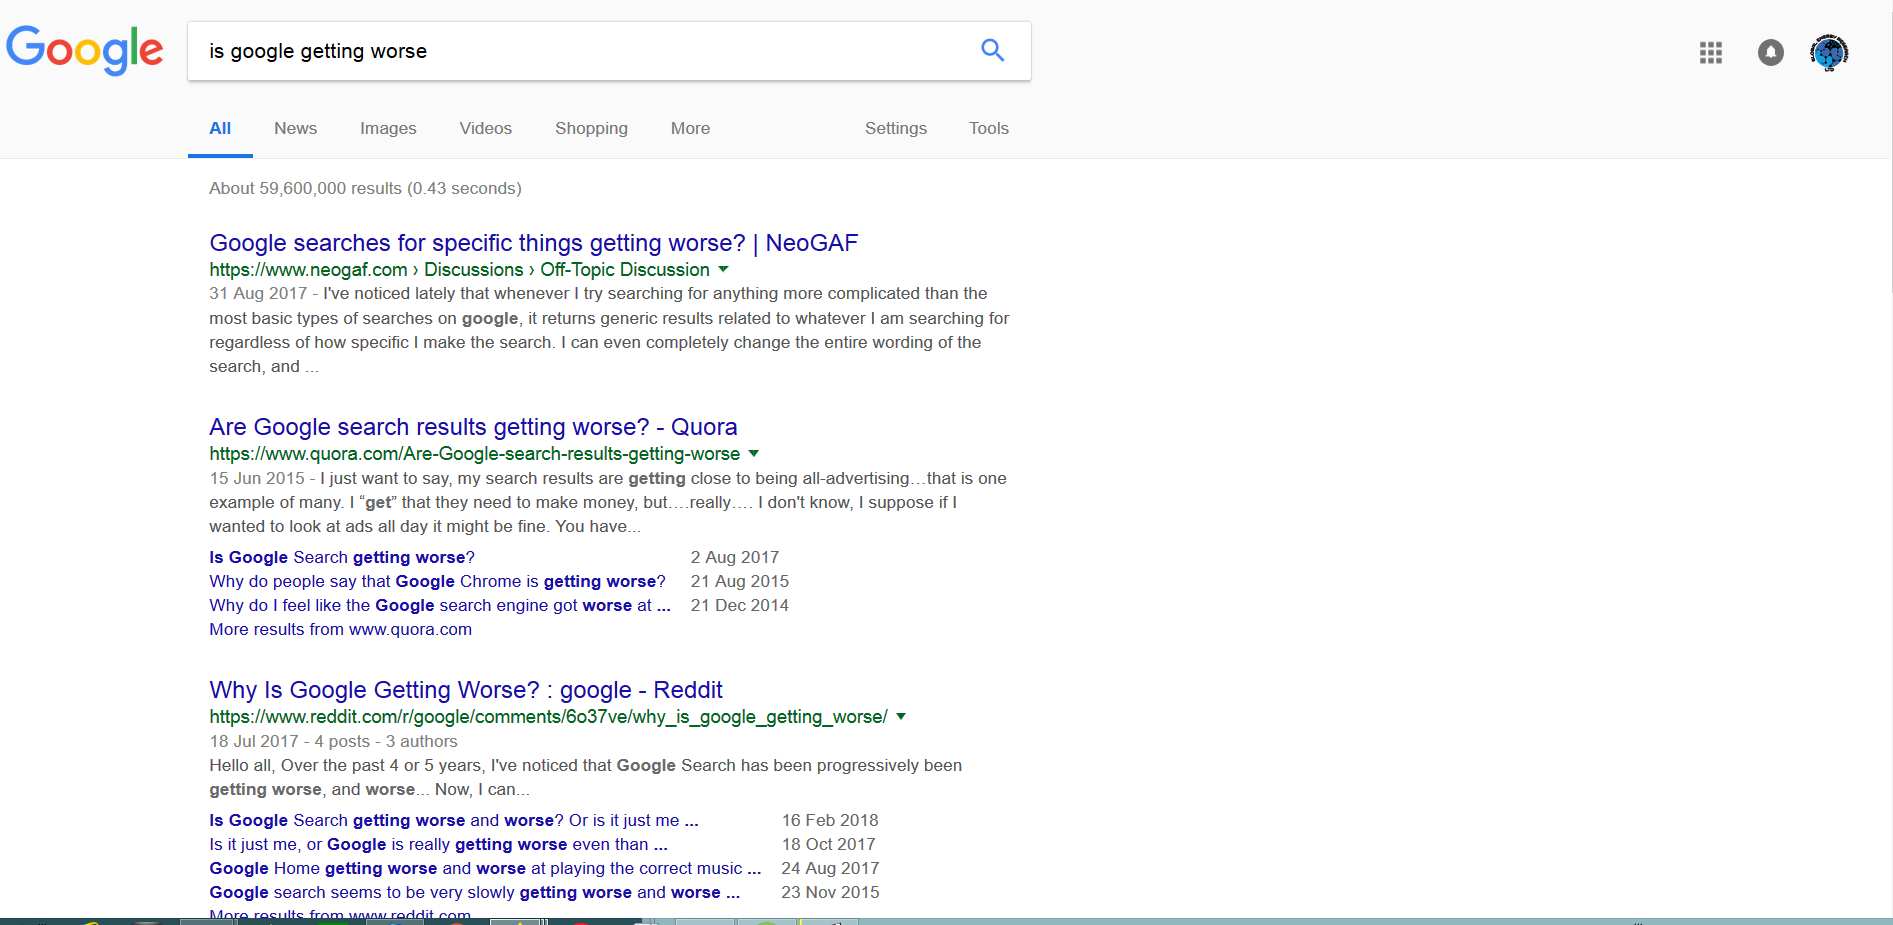
Task: Open the notifications bell
Action: pos(1771,52)
